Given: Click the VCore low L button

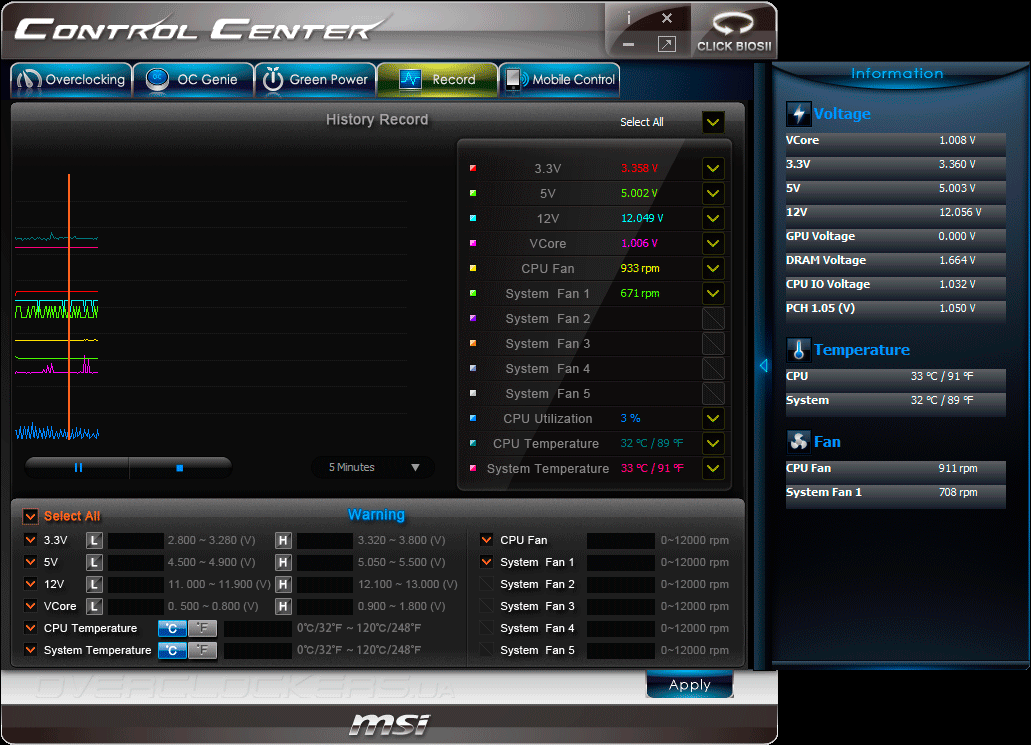Looking at the screenshot, I should pyautogui.click(x=95, y=606).
